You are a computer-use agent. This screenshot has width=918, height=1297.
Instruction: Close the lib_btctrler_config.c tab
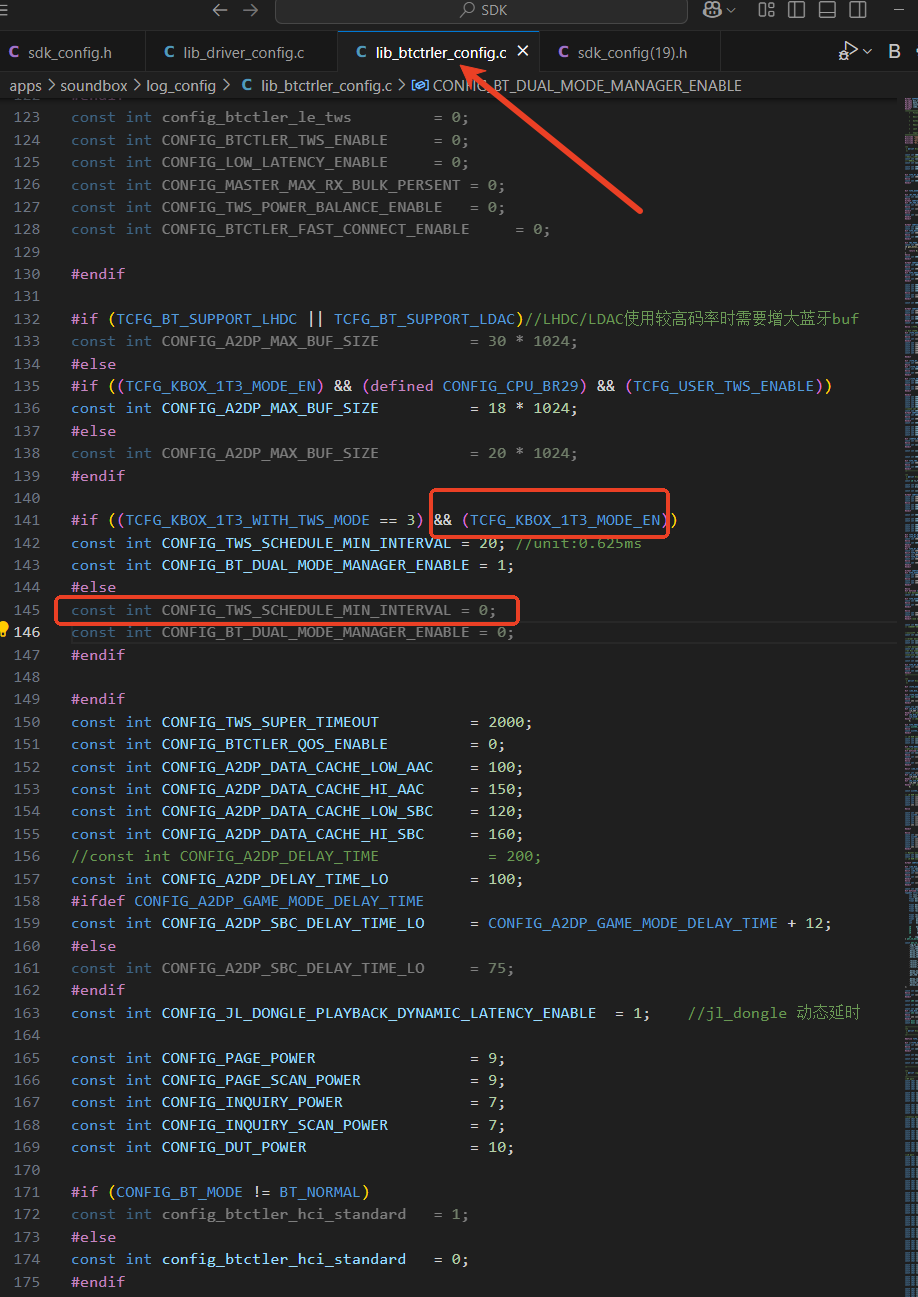point(522,52)
